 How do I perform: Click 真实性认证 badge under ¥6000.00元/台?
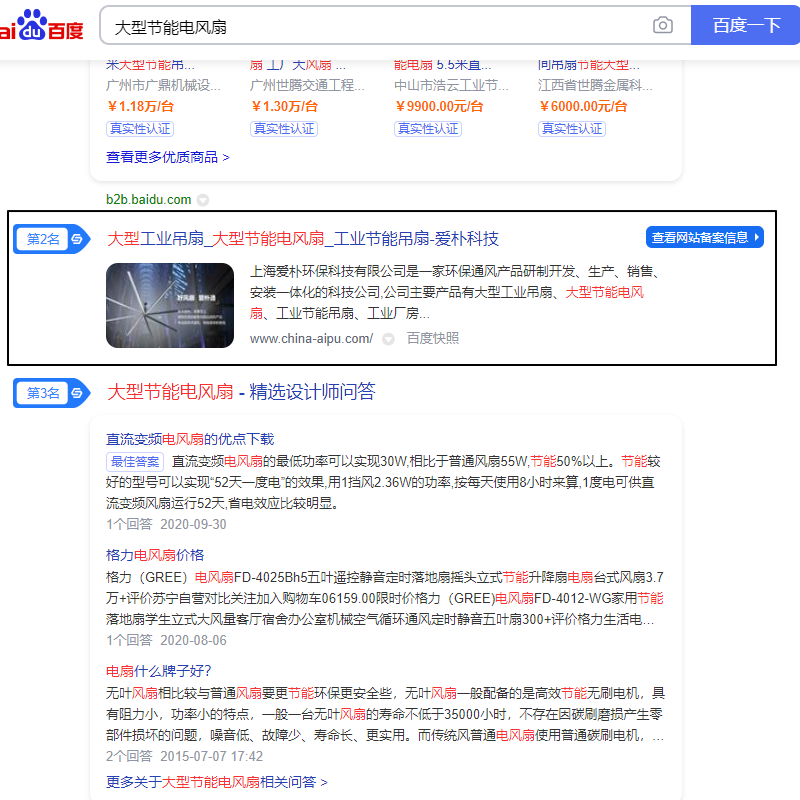point(571,129)
